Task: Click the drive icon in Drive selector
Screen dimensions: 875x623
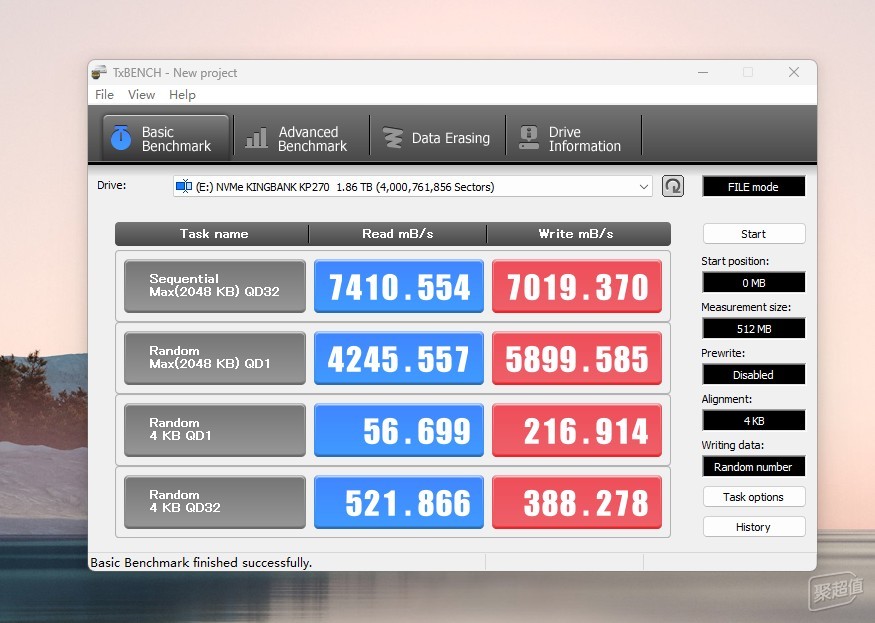Action: (183, 186)
